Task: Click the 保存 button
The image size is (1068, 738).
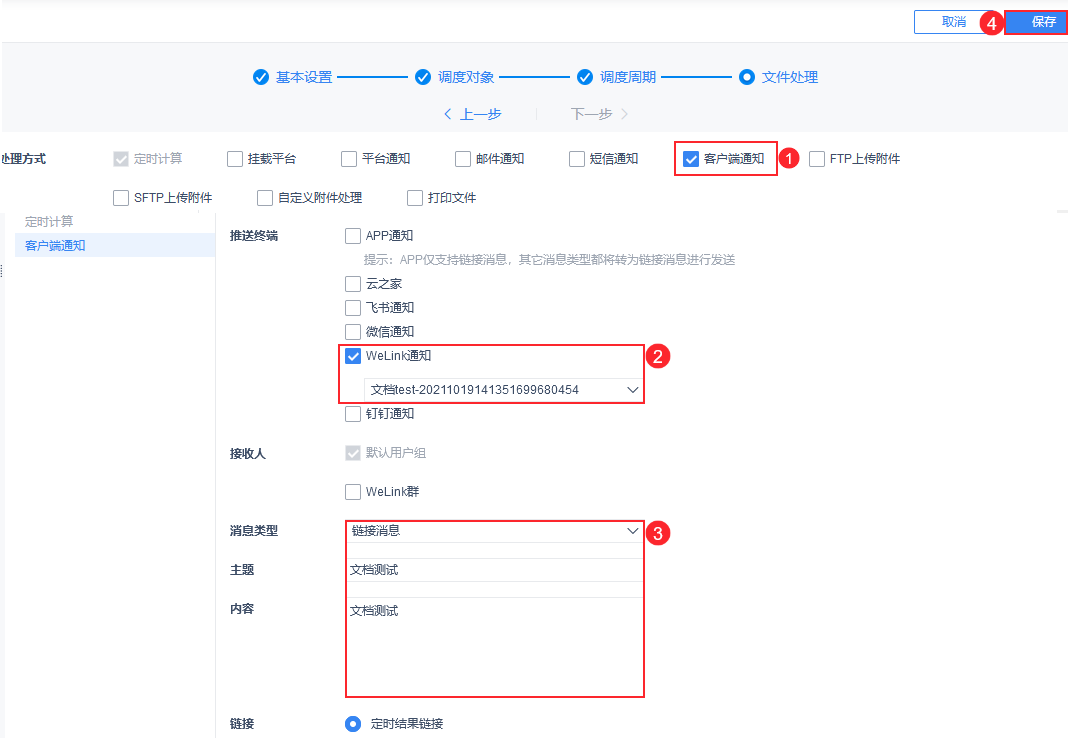Action: point(1036,22)
